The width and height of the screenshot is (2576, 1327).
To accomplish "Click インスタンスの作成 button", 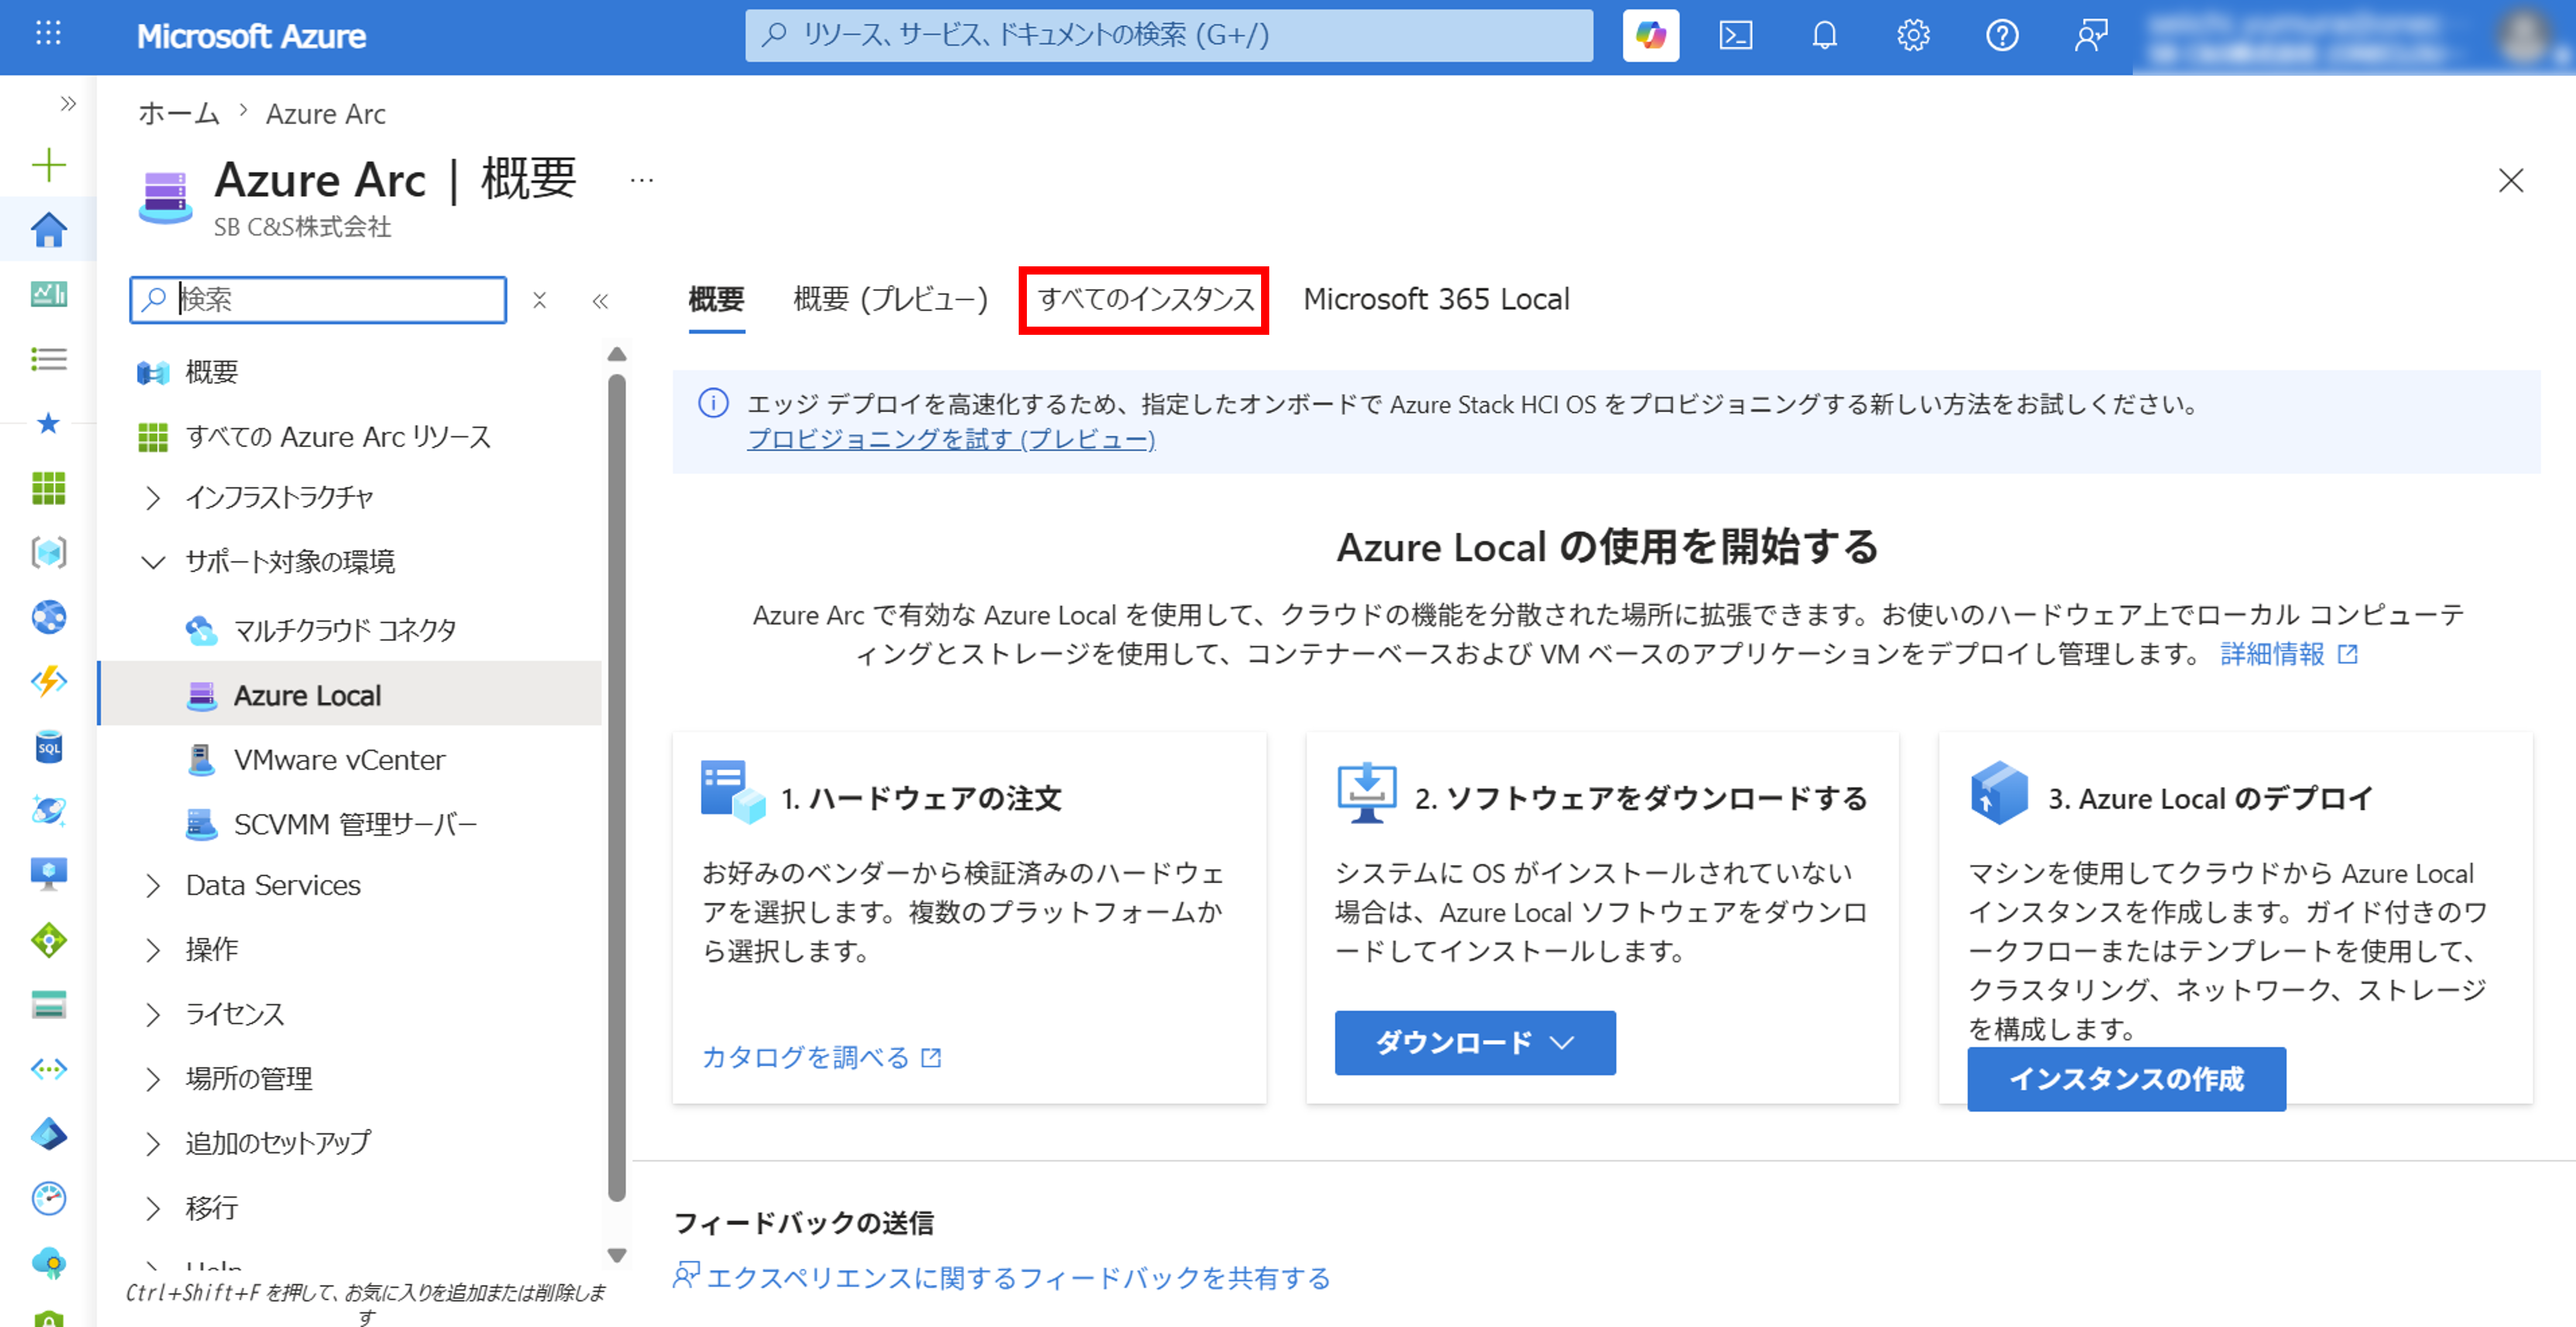I will [x=2126, y=1079].
